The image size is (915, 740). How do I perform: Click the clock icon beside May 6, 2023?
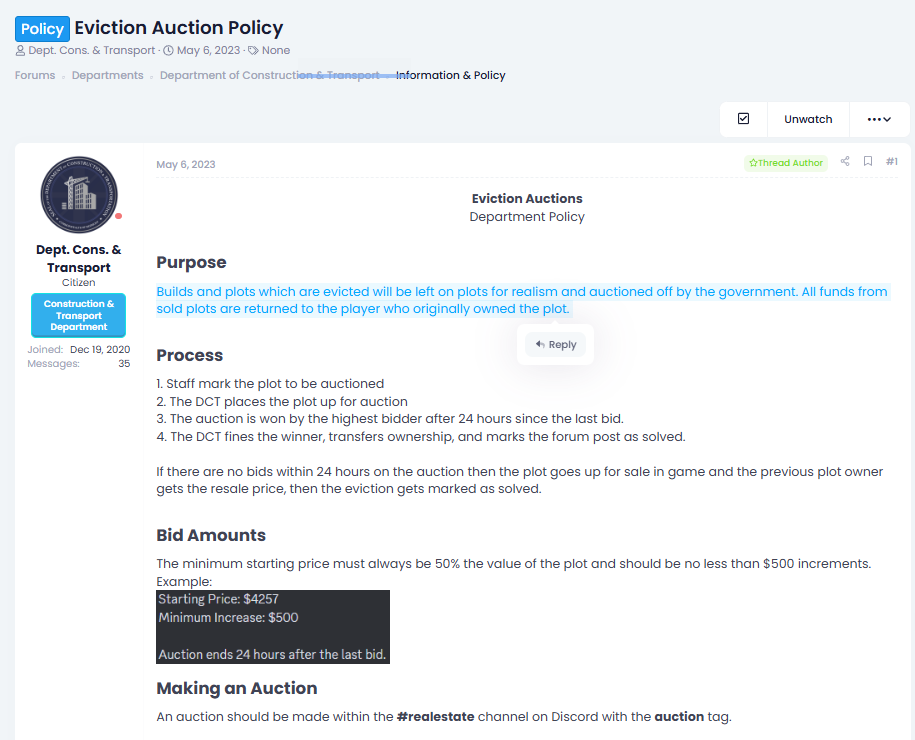click(168, 51)
